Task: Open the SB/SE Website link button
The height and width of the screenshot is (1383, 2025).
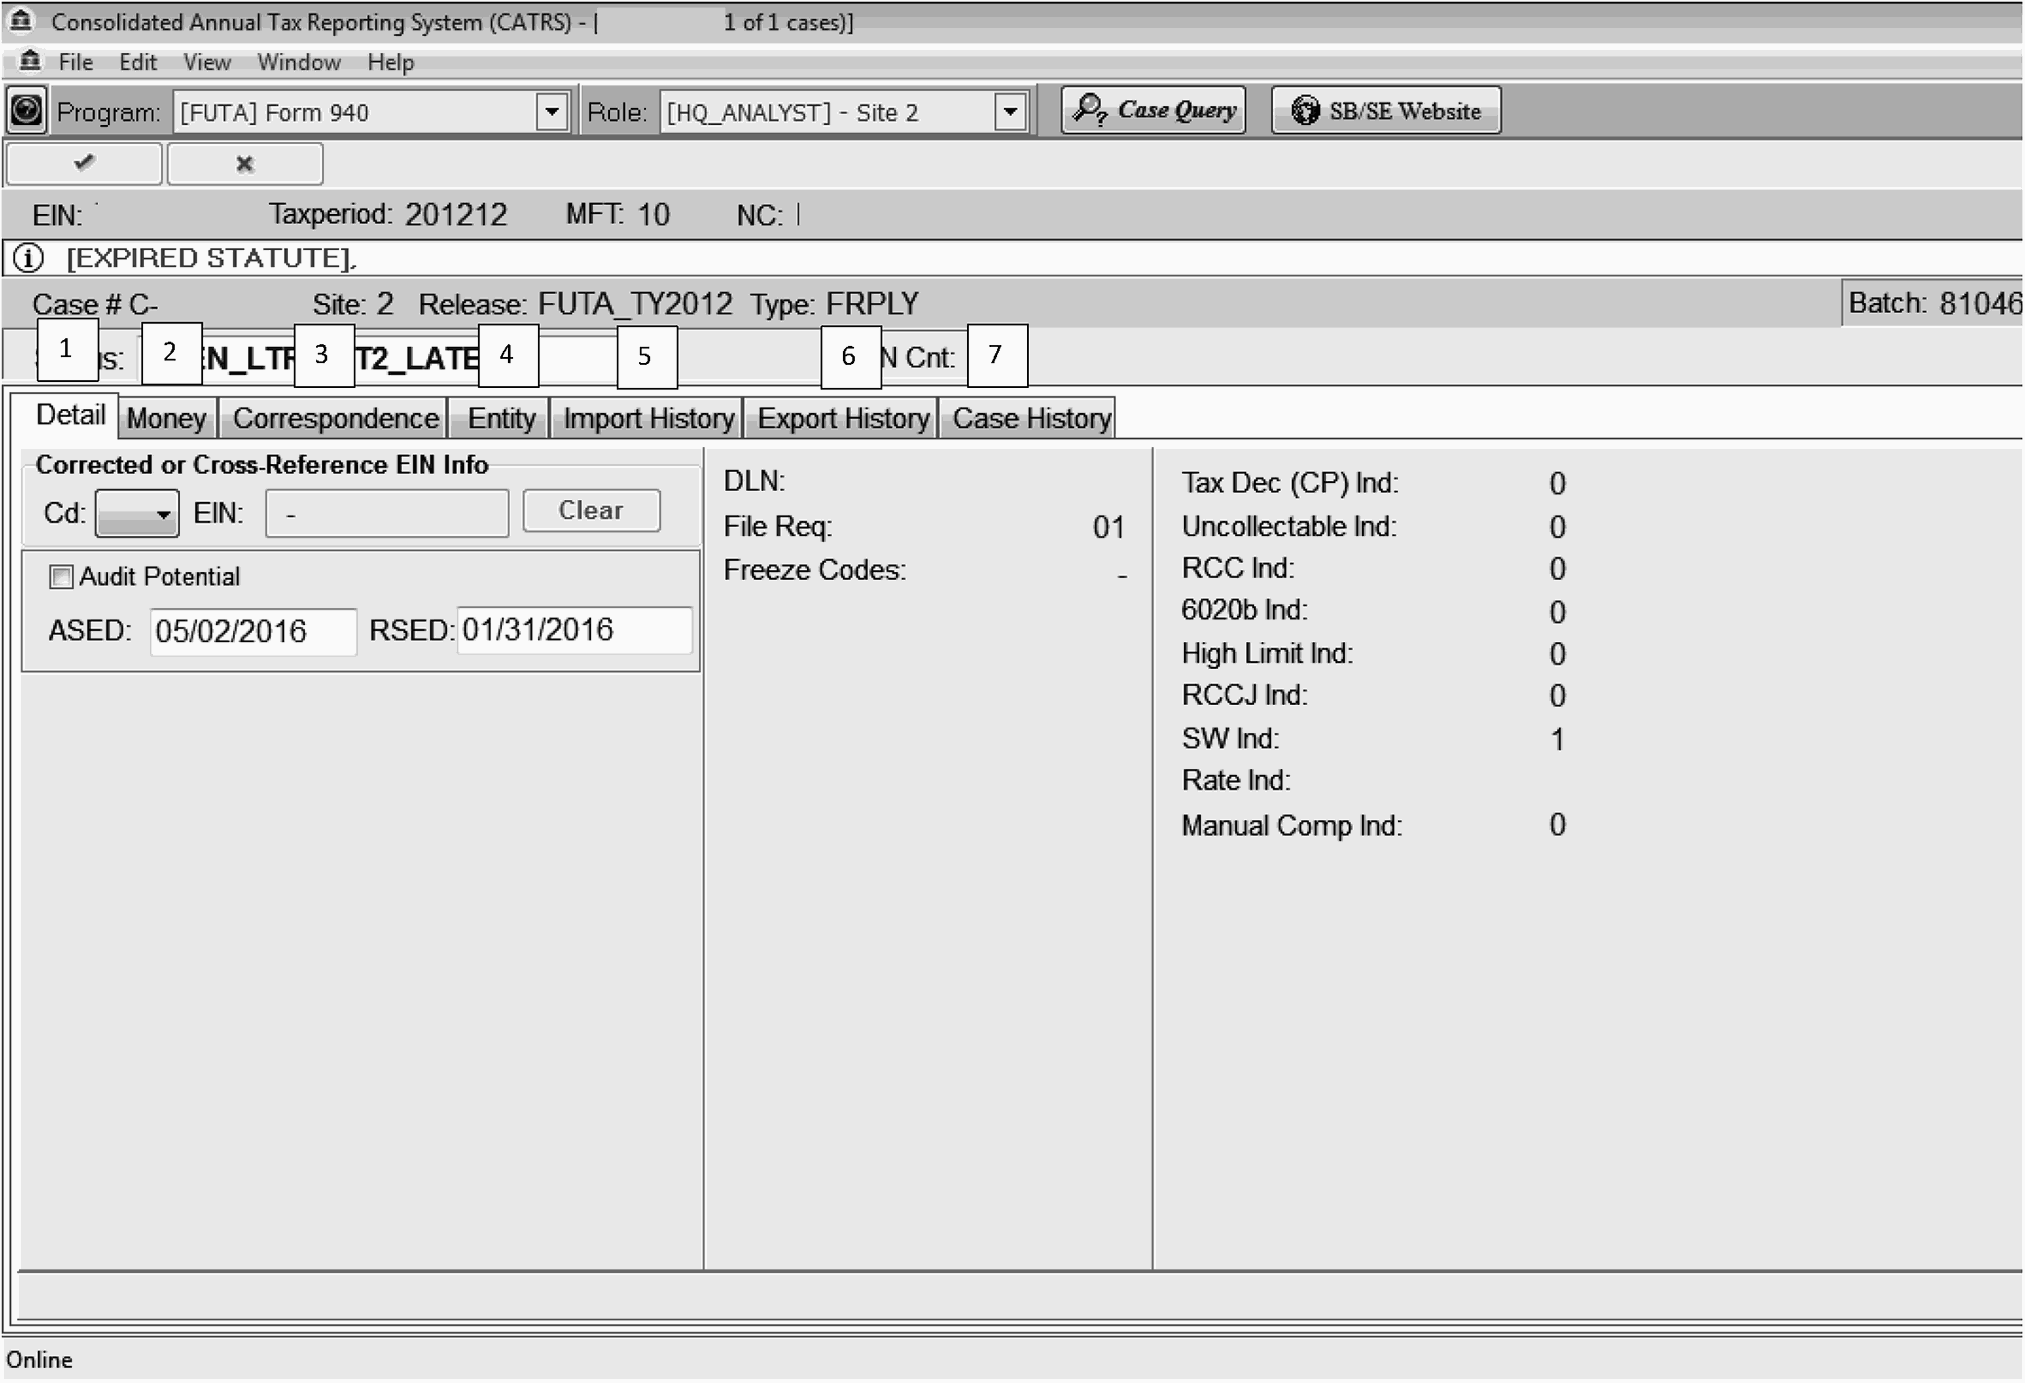Action: [x=1386, y=110]
